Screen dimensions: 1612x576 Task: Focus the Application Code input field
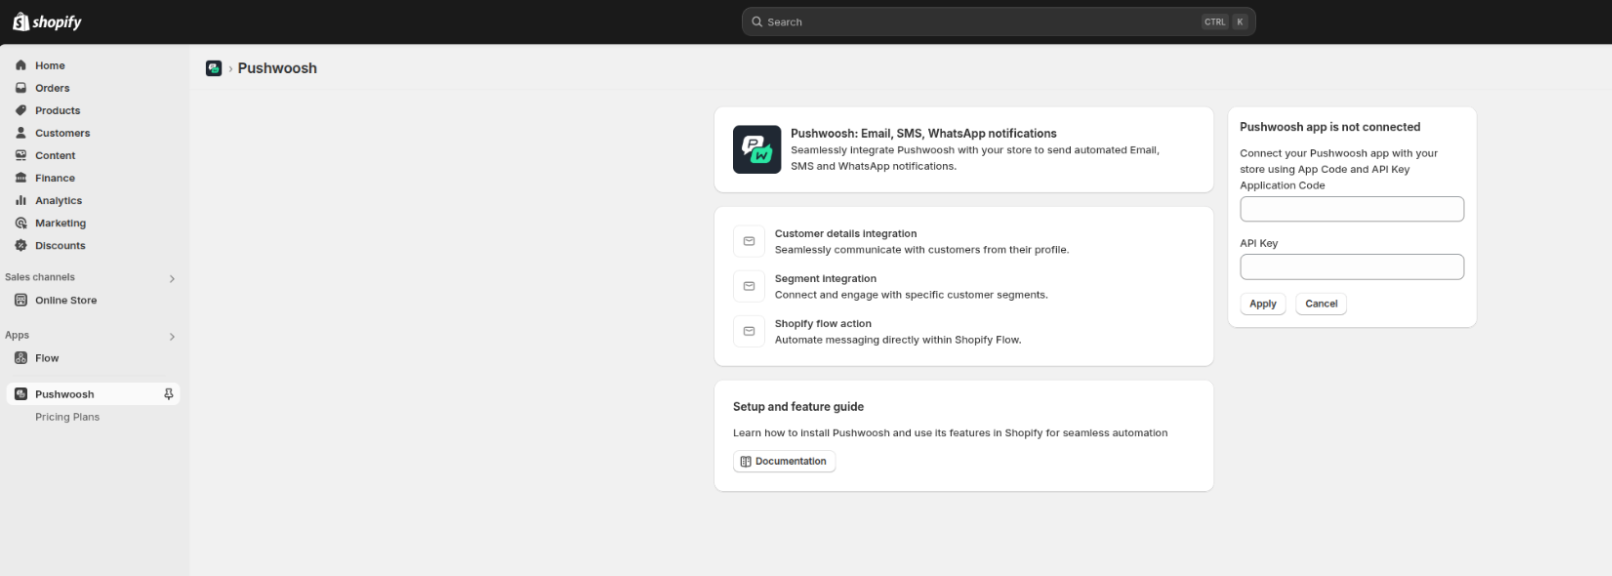tap(1352, 209)
